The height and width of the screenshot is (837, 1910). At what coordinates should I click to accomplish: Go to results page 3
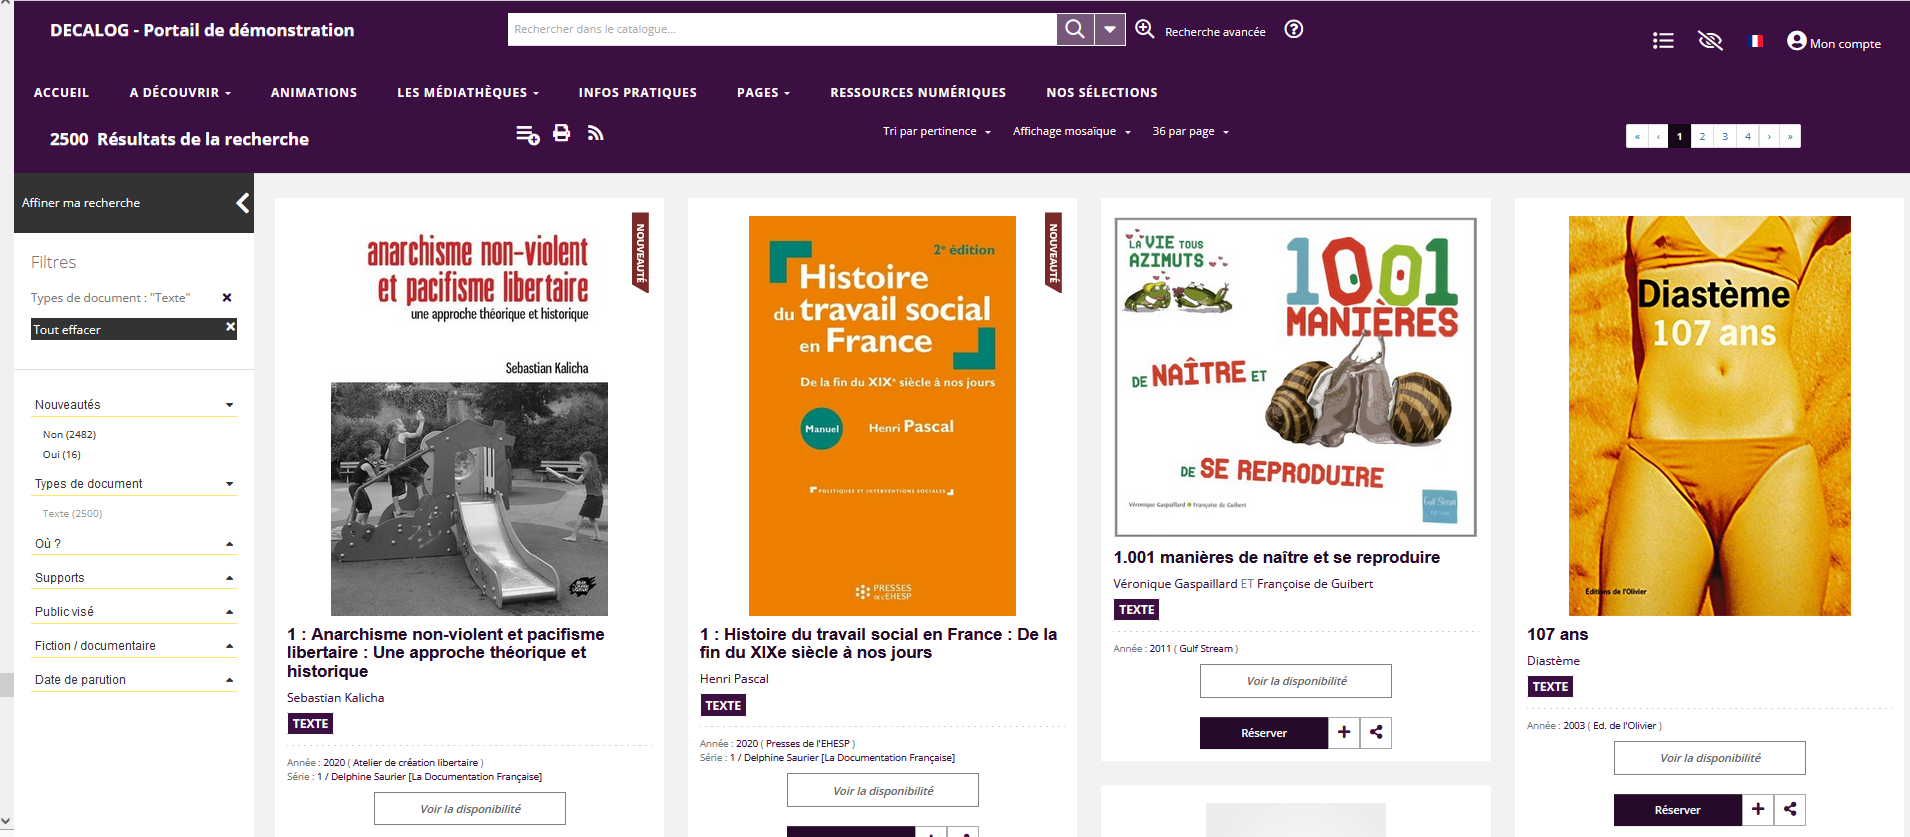(1725, 137)
